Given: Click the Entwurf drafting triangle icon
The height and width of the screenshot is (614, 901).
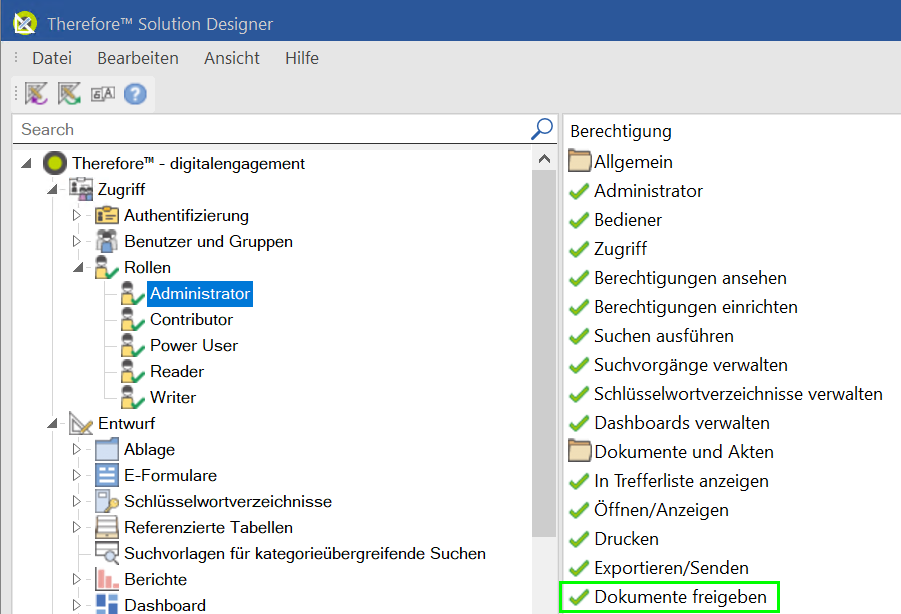Looking at the screenshot, I should [81, 423].
